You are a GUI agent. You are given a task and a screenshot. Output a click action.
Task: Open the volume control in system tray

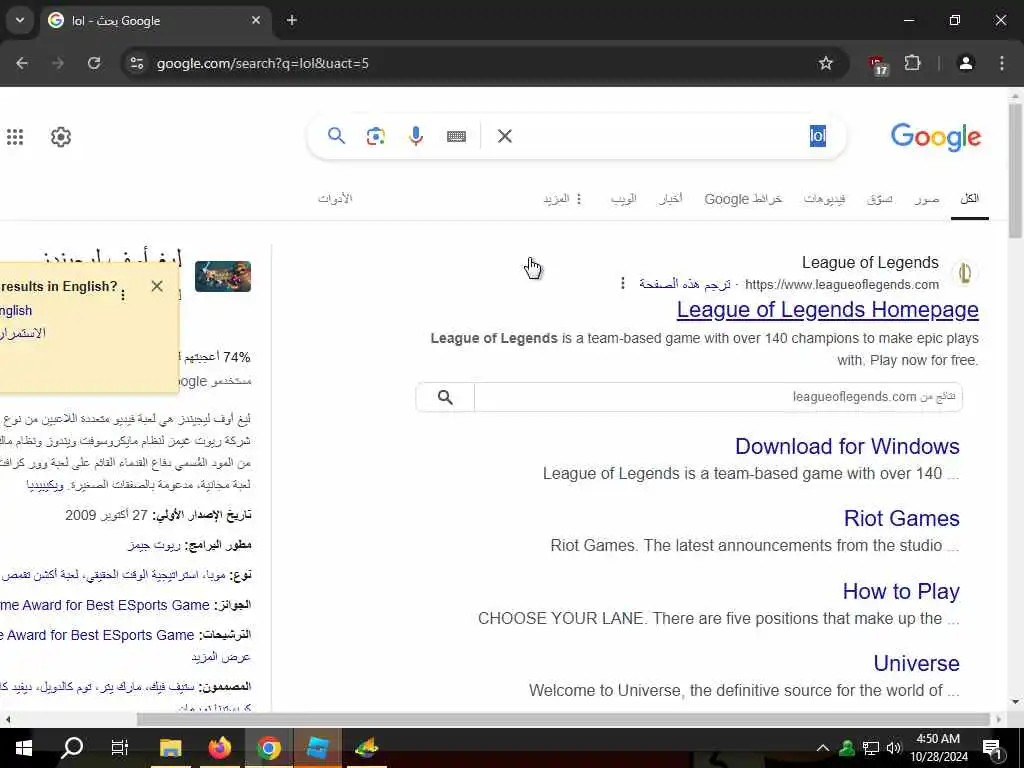click(x=894, y=748)
